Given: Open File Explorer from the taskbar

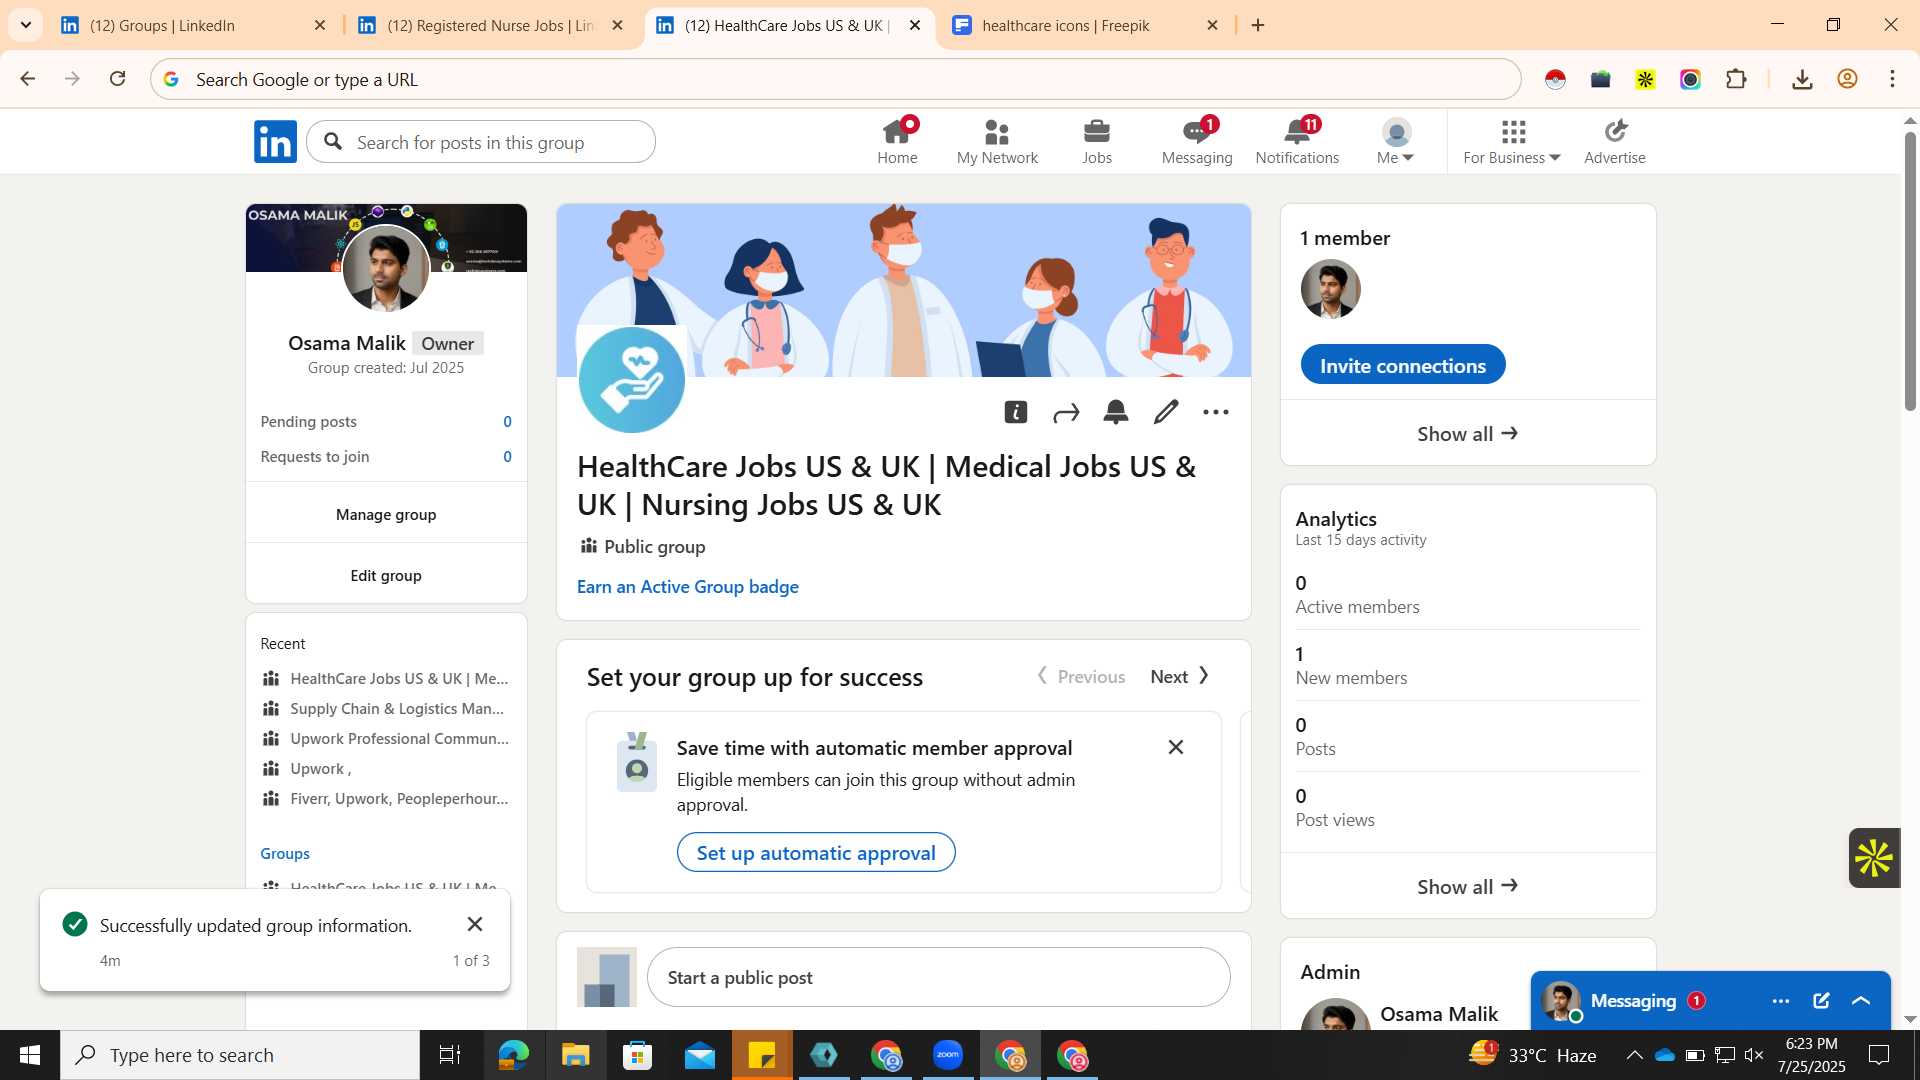Looking at the screenshot, I should [x=575, y=1055].
